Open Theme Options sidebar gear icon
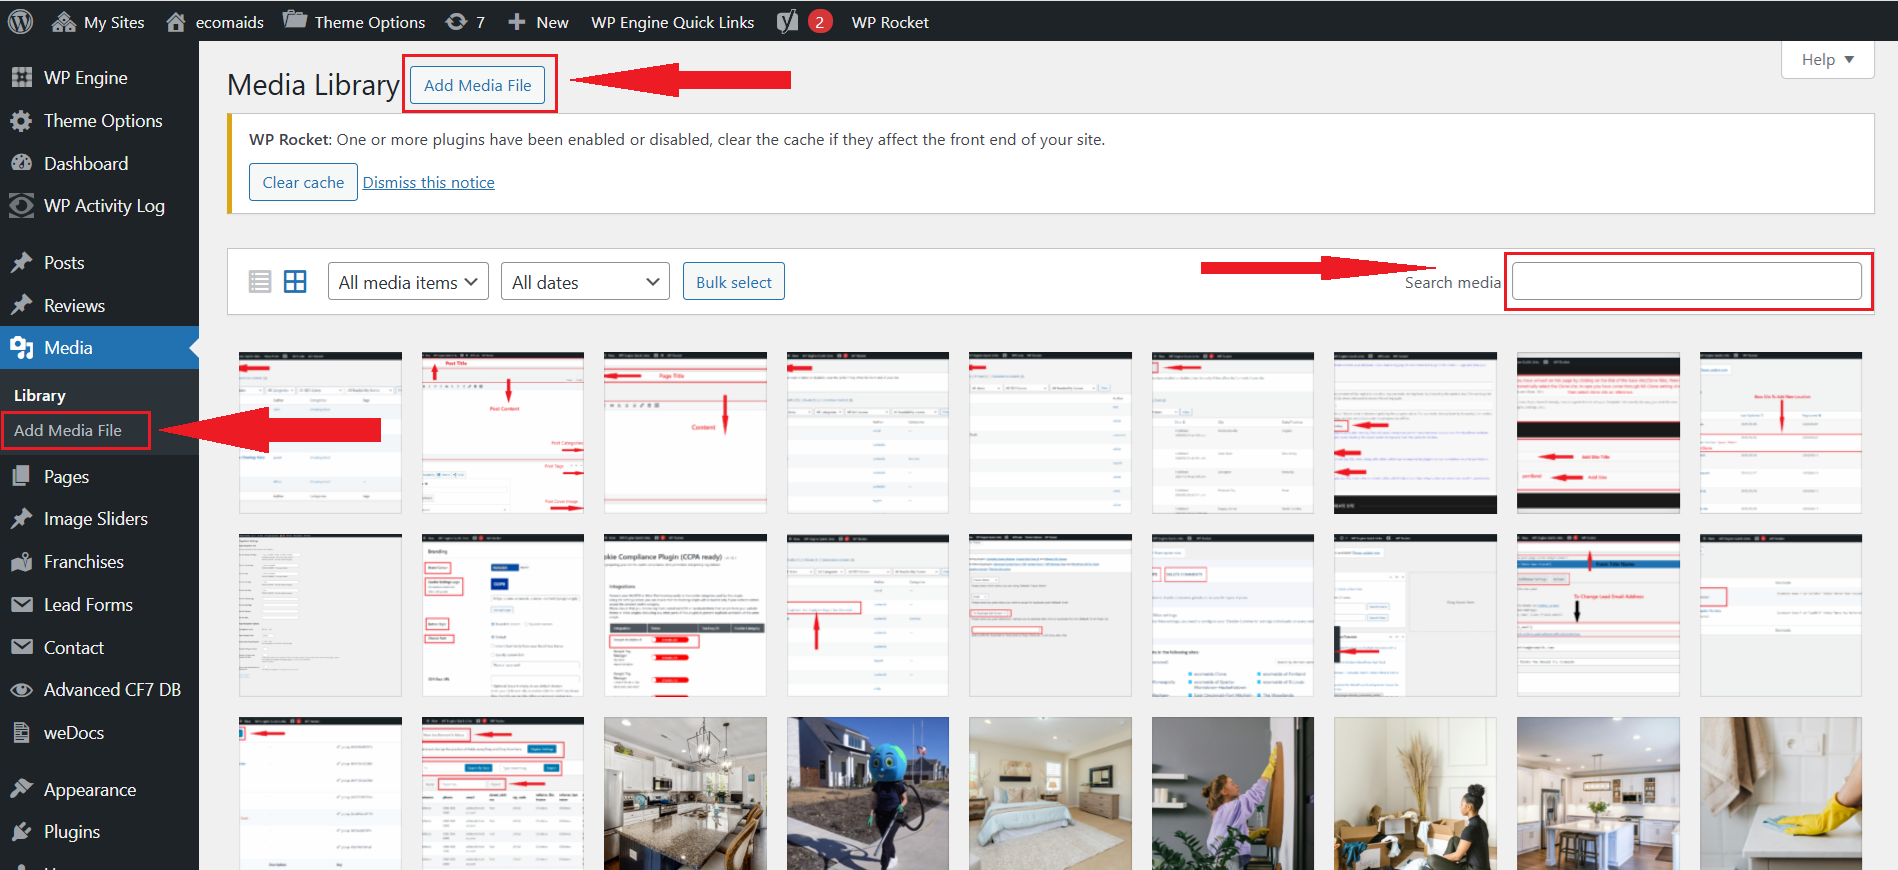1898x870 pixels. pos(21,121)
